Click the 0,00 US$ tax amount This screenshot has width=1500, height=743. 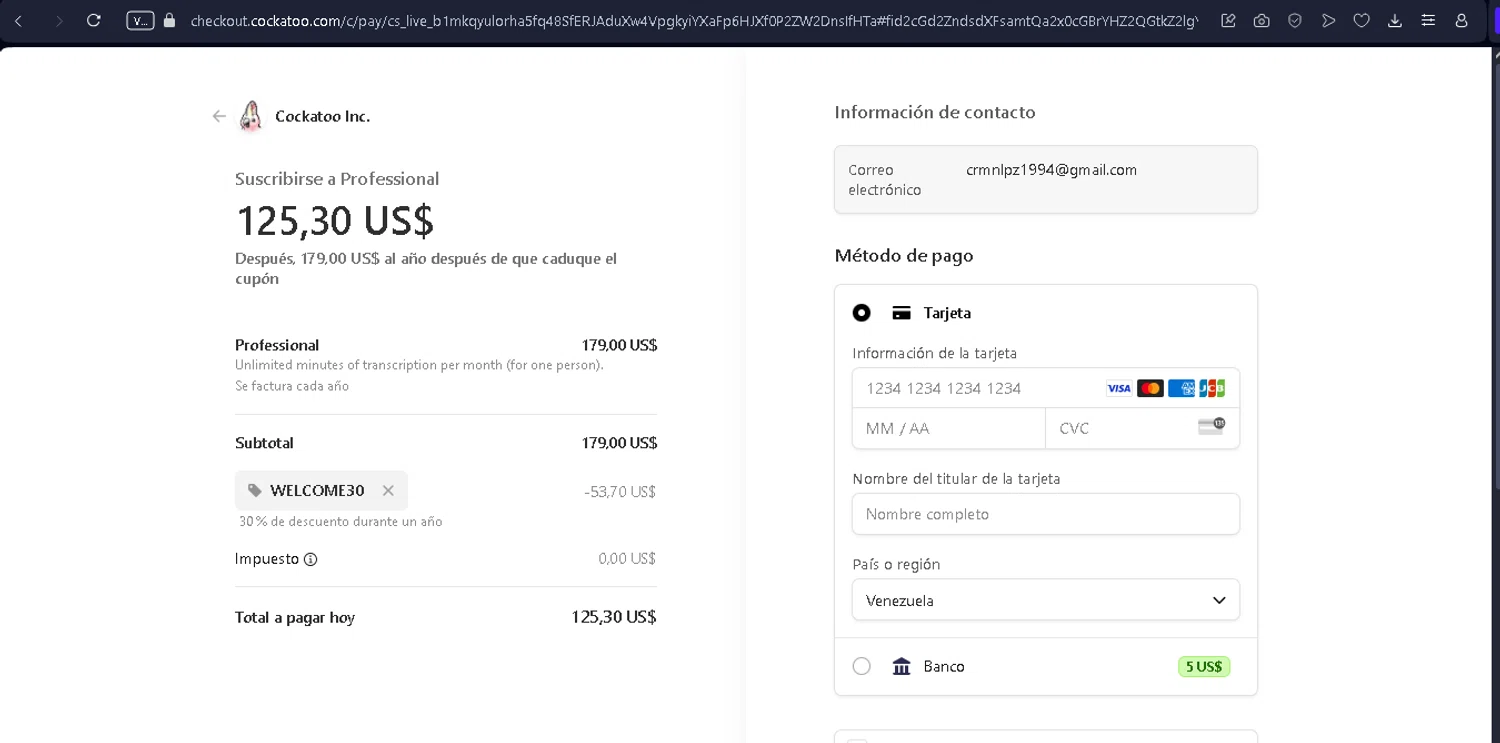(627, 559)
